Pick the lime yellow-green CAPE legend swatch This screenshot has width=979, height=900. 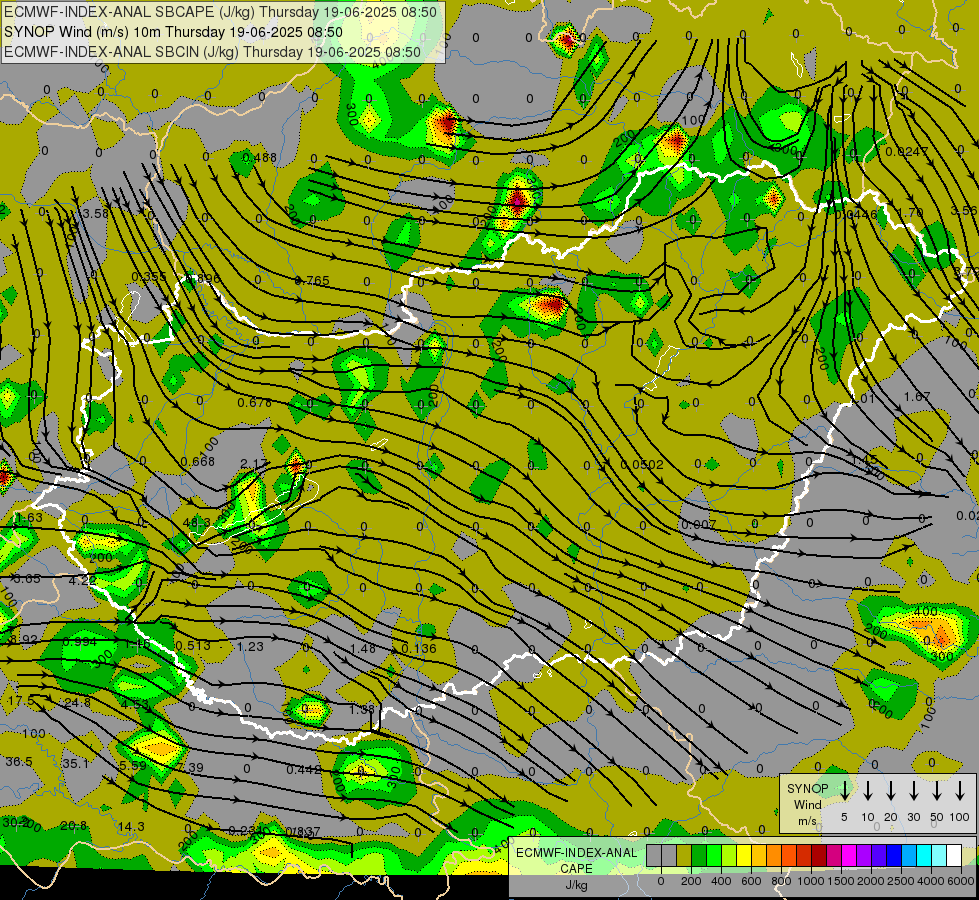coord(729,856)
